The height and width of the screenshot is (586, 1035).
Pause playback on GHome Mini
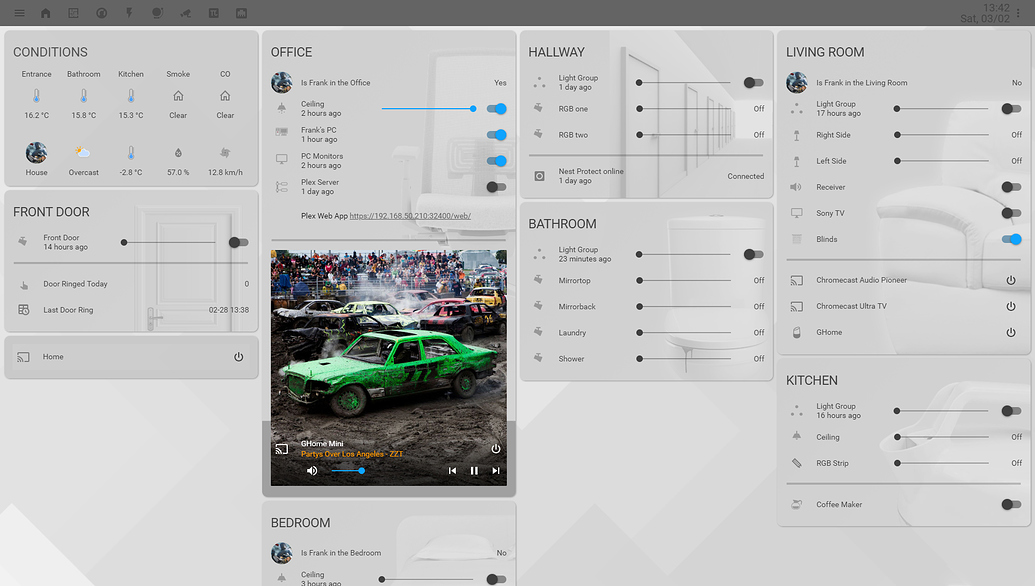(474, 471)
